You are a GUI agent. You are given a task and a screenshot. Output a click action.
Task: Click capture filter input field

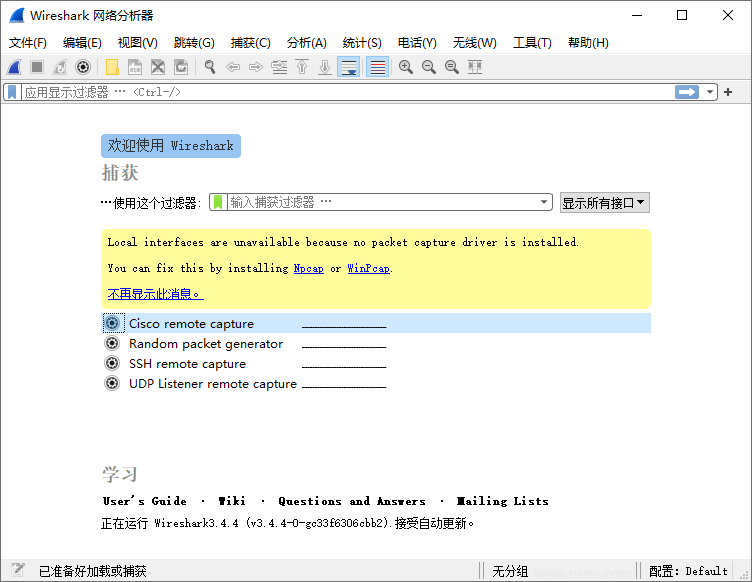click(381, 202)
